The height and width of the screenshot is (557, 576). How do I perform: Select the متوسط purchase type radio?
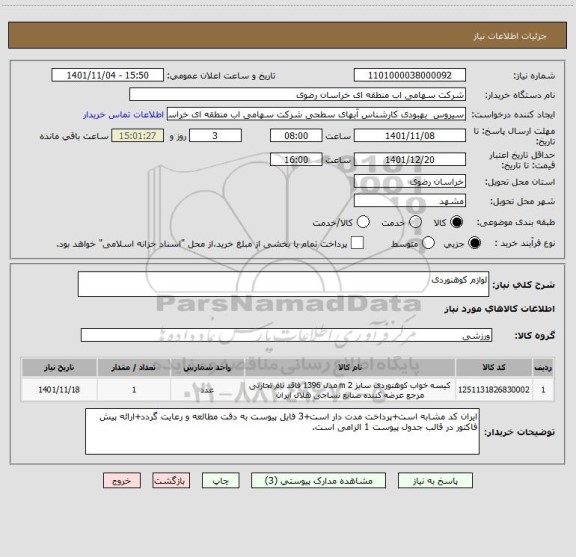coord(428,243)
